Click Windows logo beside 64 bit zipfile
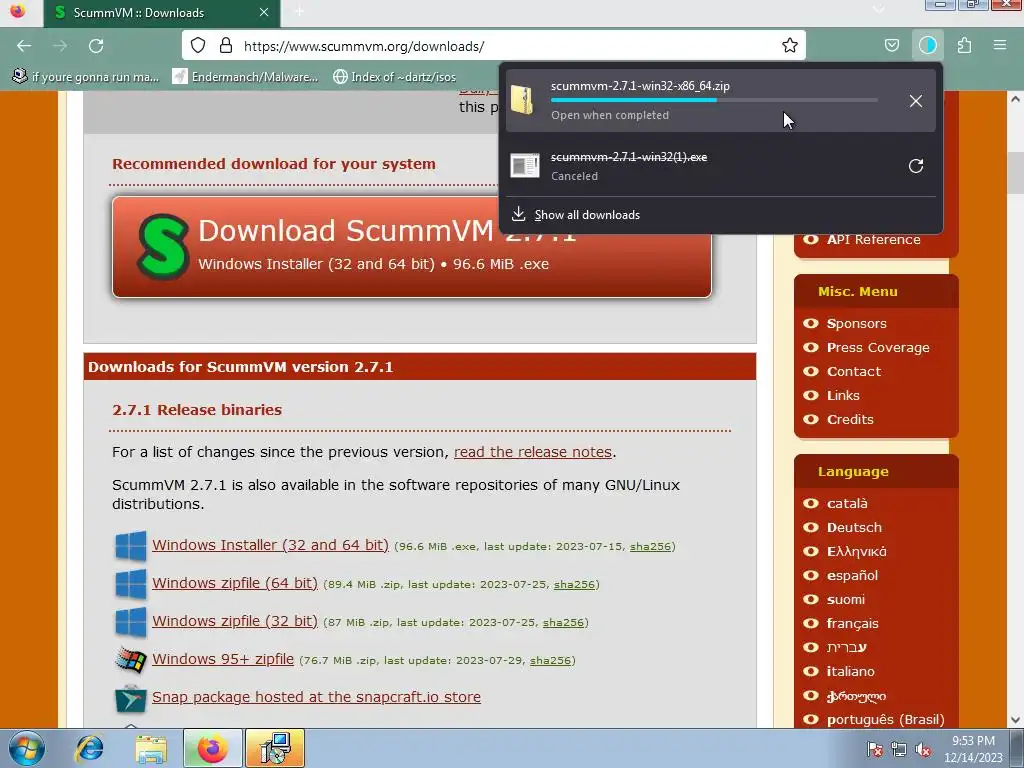Image resolution: width=1024 pixels, height=768 pixels. point(131,584)
